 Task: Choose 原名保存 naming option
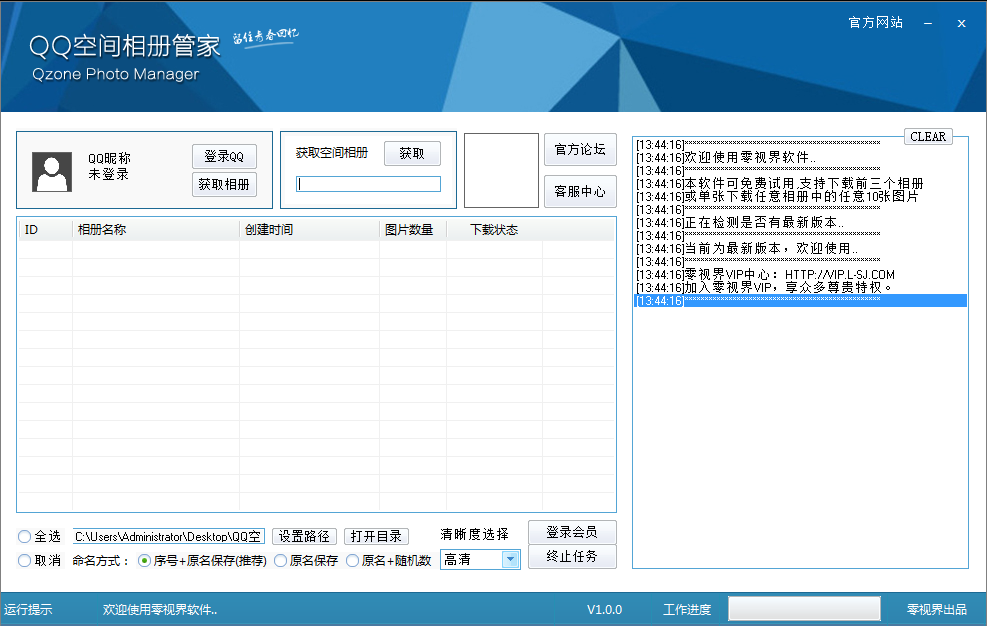[281, 561]
